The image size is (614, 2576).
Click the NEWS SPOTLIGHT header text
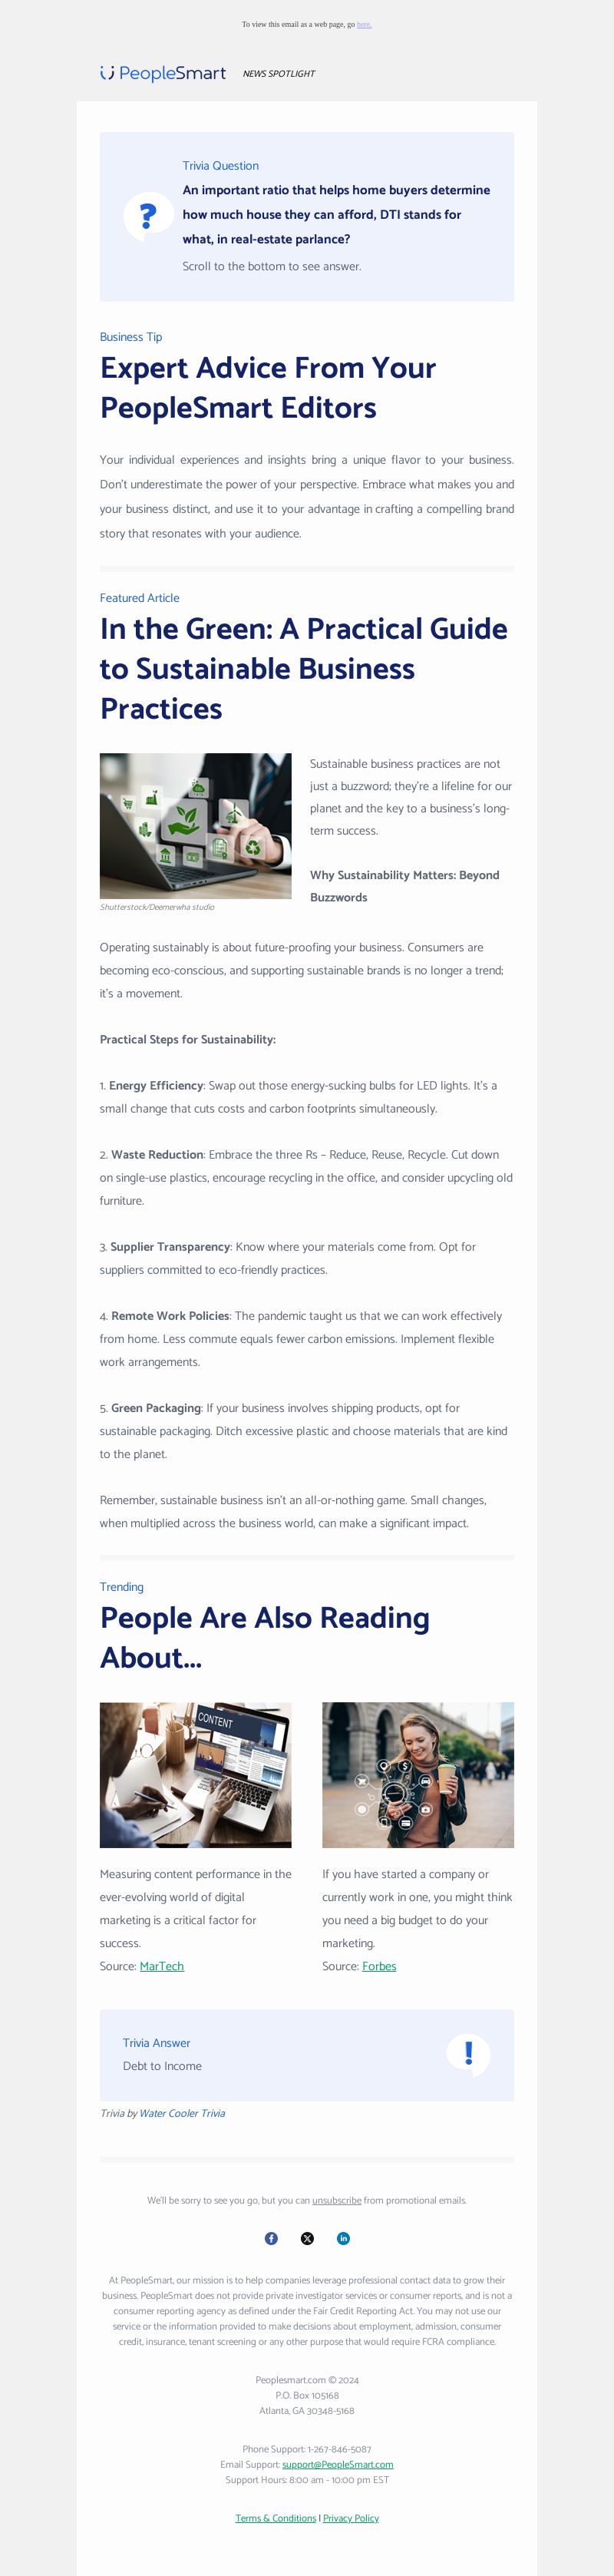[279, 74]
